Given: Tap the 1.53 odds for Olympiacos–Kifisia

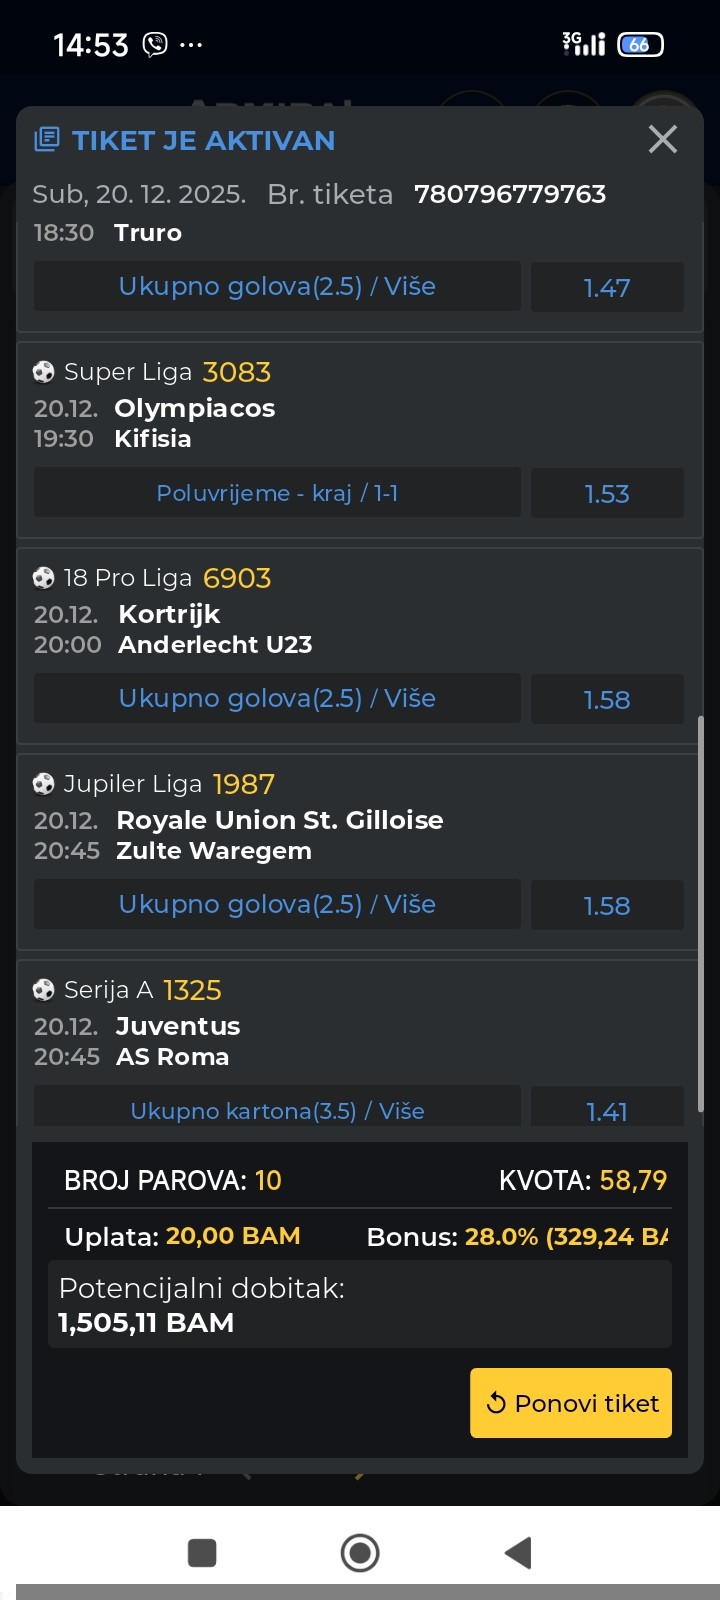Looking at the screenshot, I should (x=607, y=494).
